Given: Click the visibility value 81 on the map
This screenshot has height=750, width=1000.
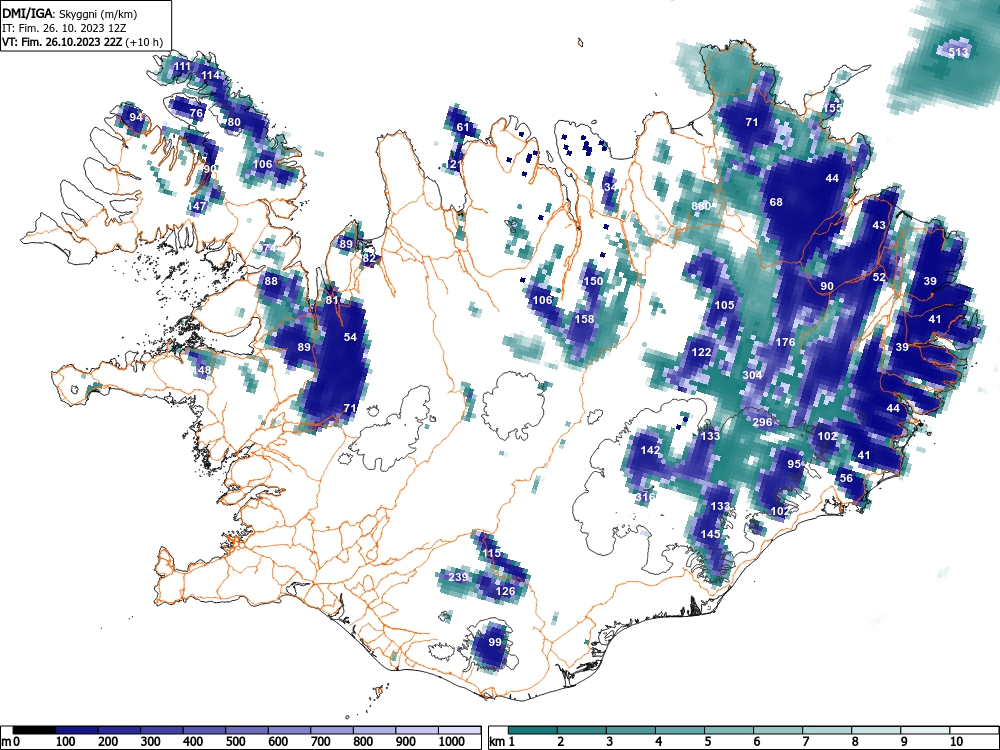Looking at the screenshot, I should click(x=332, y=300).
